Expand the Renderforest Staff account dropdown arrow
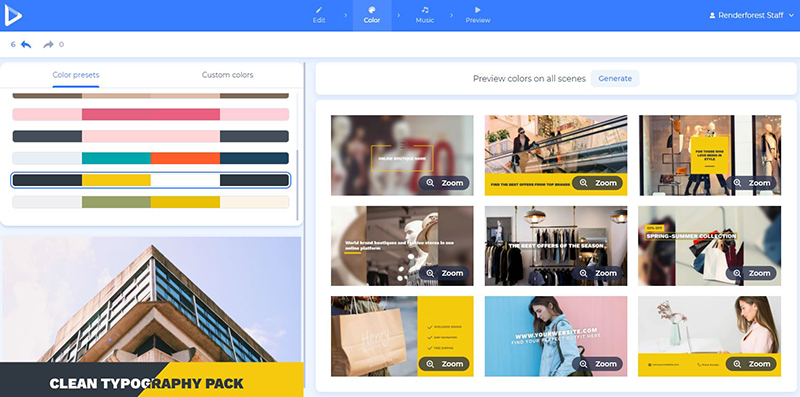 pyautogui.click(x=791, y=15)
